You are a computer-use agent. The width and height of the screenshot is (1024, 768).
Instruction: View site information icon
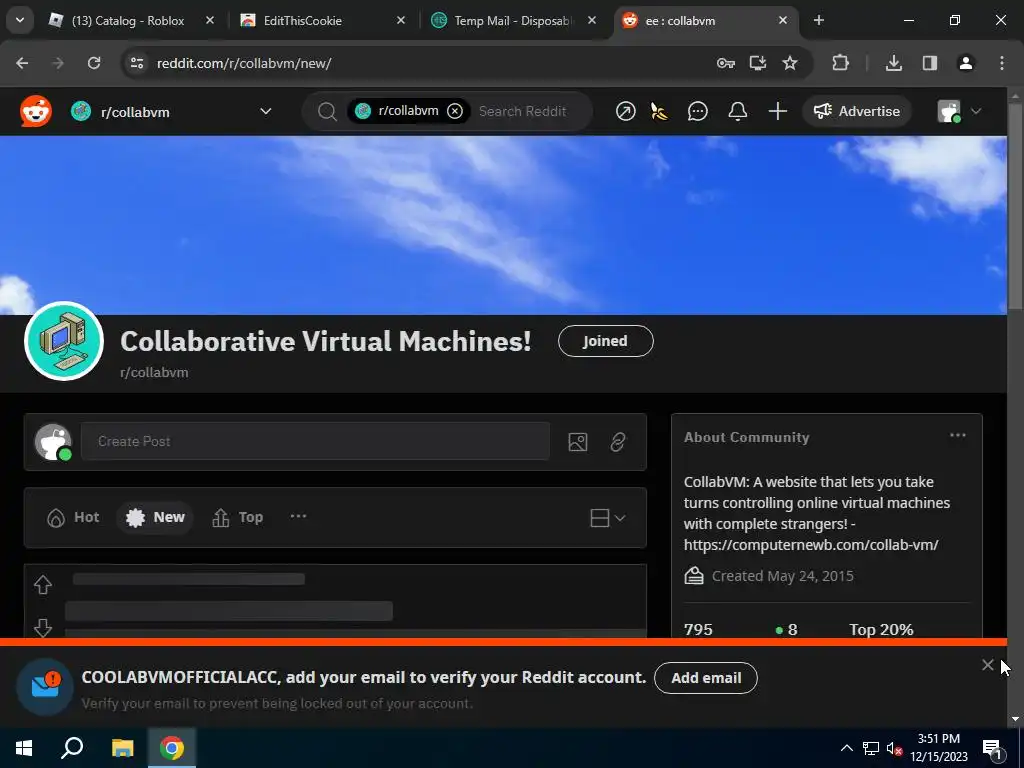[x=136, y=63]
